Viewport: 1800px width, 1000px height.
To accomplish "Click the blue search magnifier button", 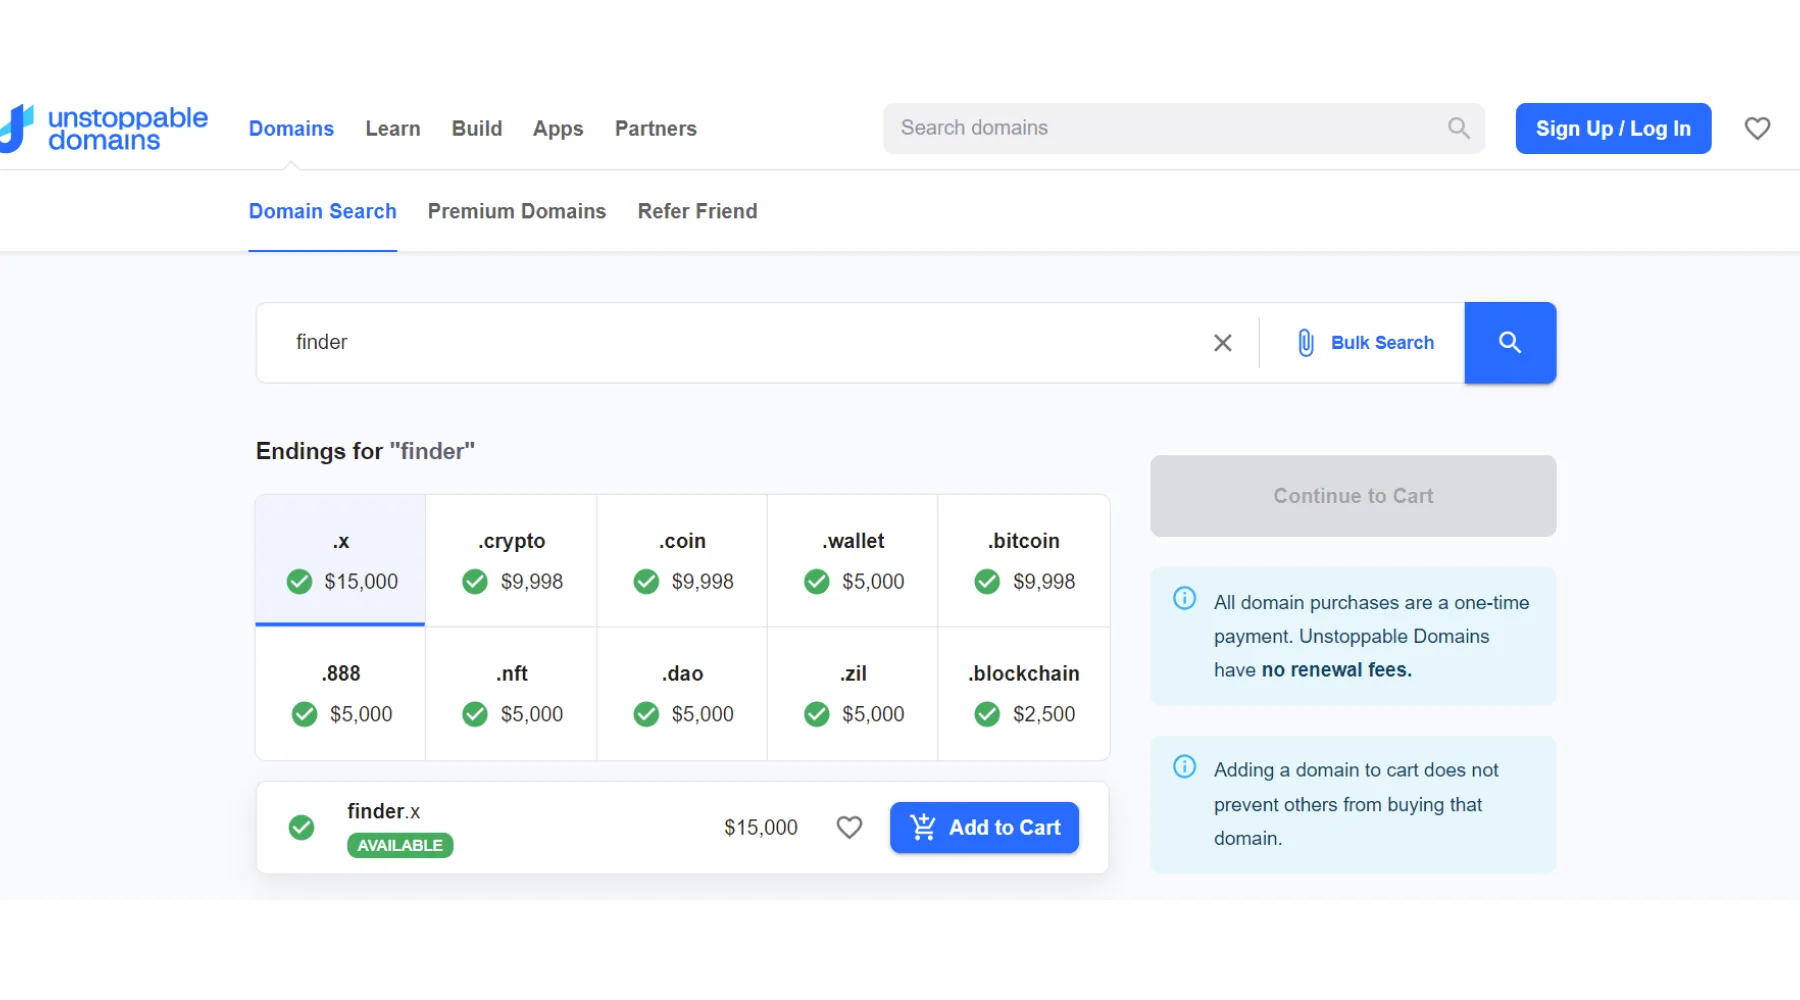I will click(1510, 342).
